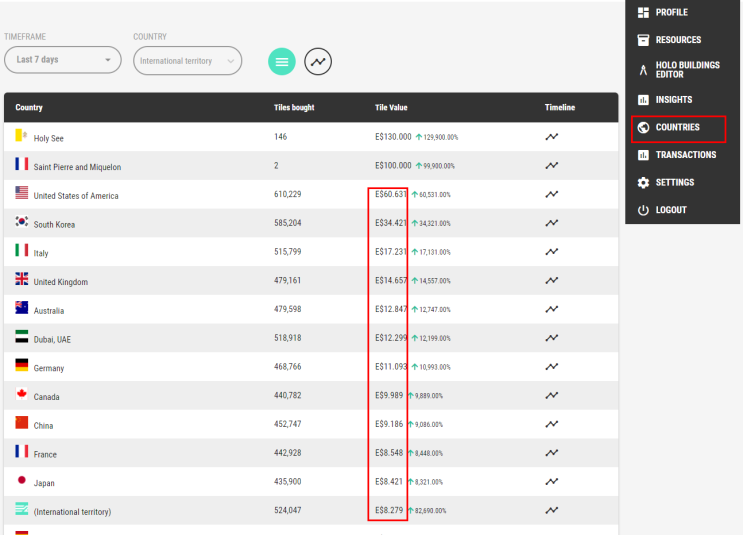Screen dimensions: 743x535
Task: Select the 'China' country name
Action: coord(44,426)
